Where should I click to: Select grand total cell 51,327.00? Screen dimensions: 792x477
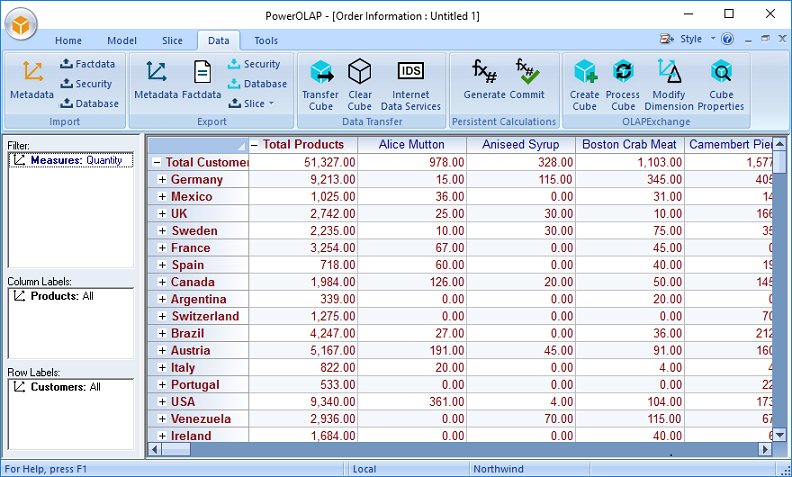tap(303, 162)
